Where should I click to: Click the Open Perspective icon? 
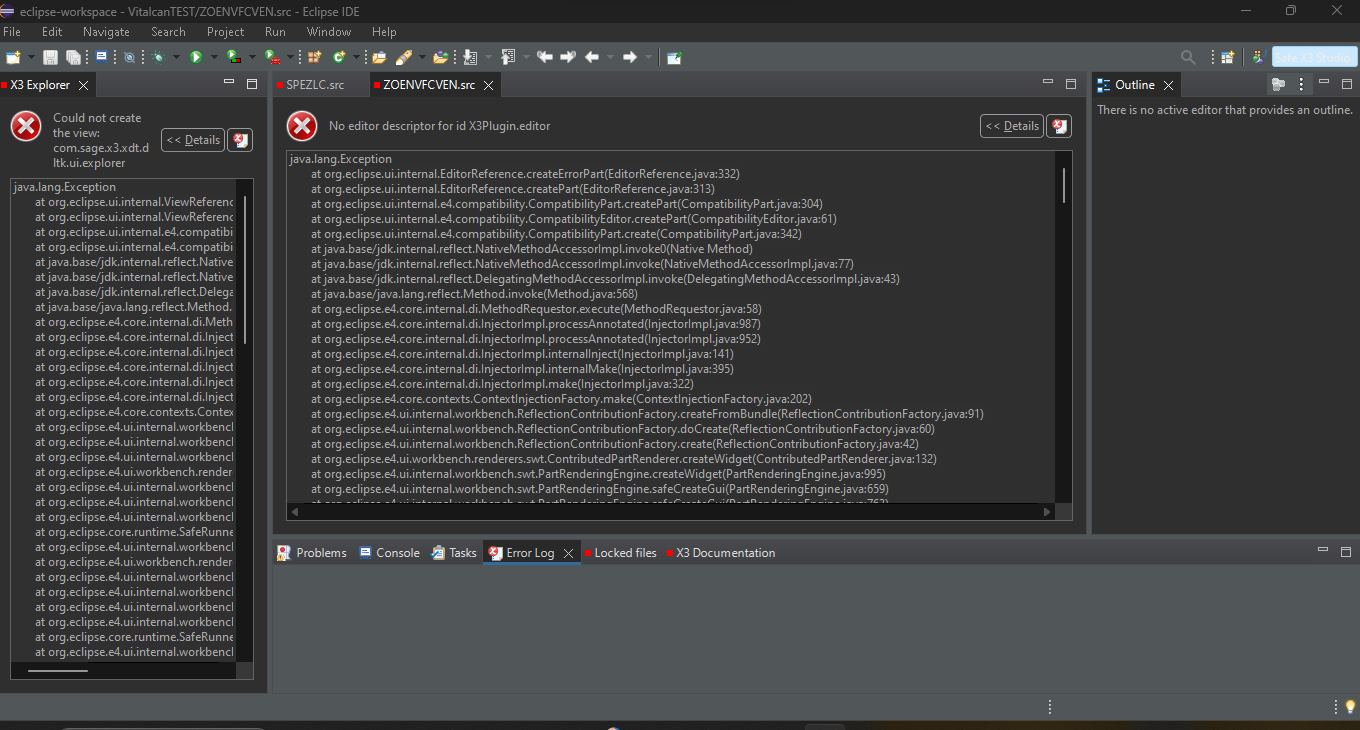1228,57
